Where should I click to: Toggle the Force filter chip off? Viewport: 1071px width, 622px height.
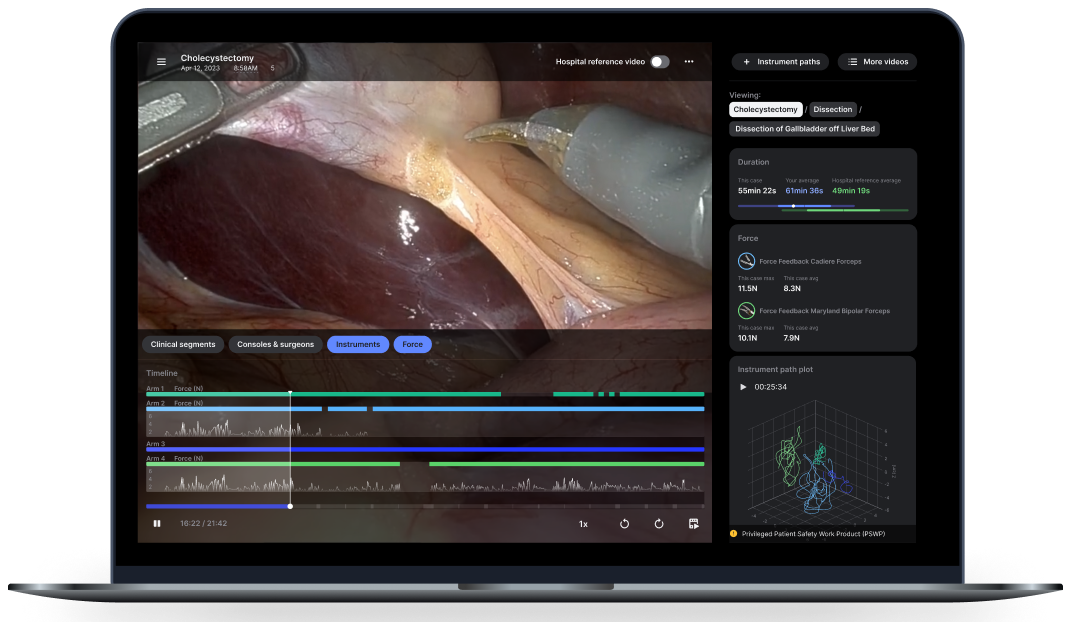tap(412, 344)
